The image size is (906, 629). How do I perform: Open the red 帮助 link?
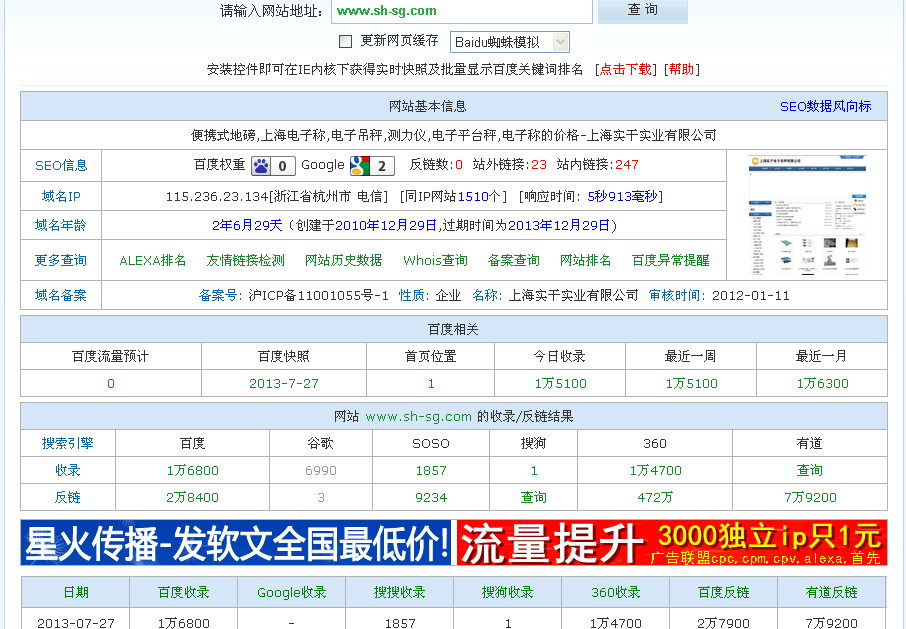pyautogui.click(x=681, y=69)
